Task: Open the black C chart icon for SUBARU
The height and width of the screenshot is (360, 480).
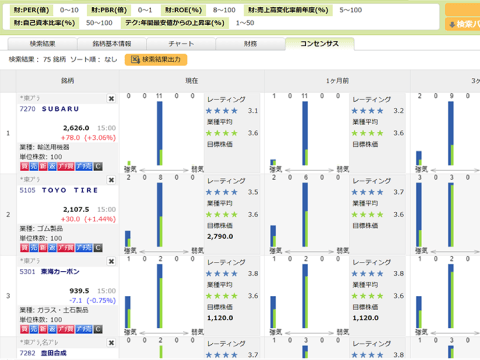Action: point(98,166)
